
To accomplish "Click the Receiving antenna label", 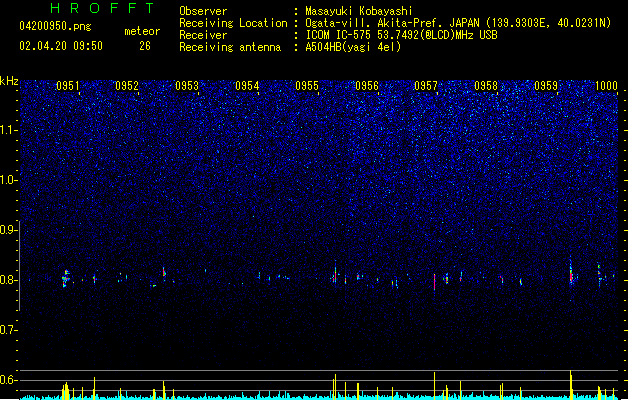I will (x=230, y=47).
